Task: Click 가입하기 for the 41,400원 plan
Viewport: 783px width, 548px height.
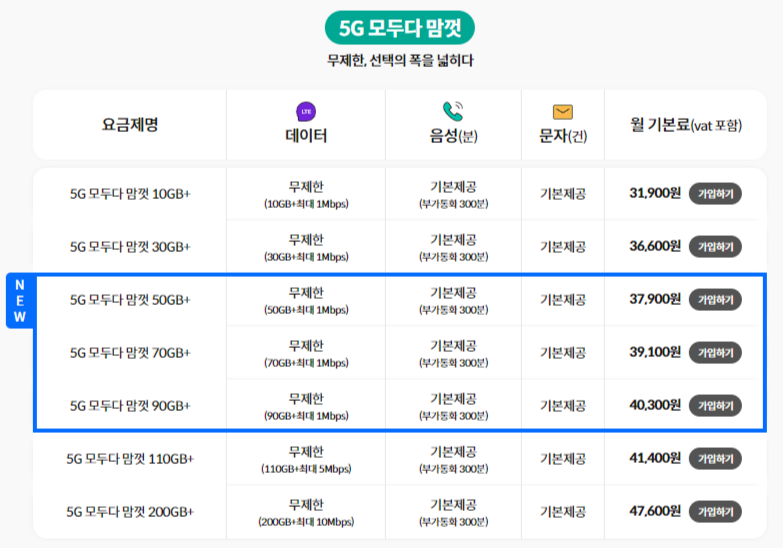Action: [715, 459]
